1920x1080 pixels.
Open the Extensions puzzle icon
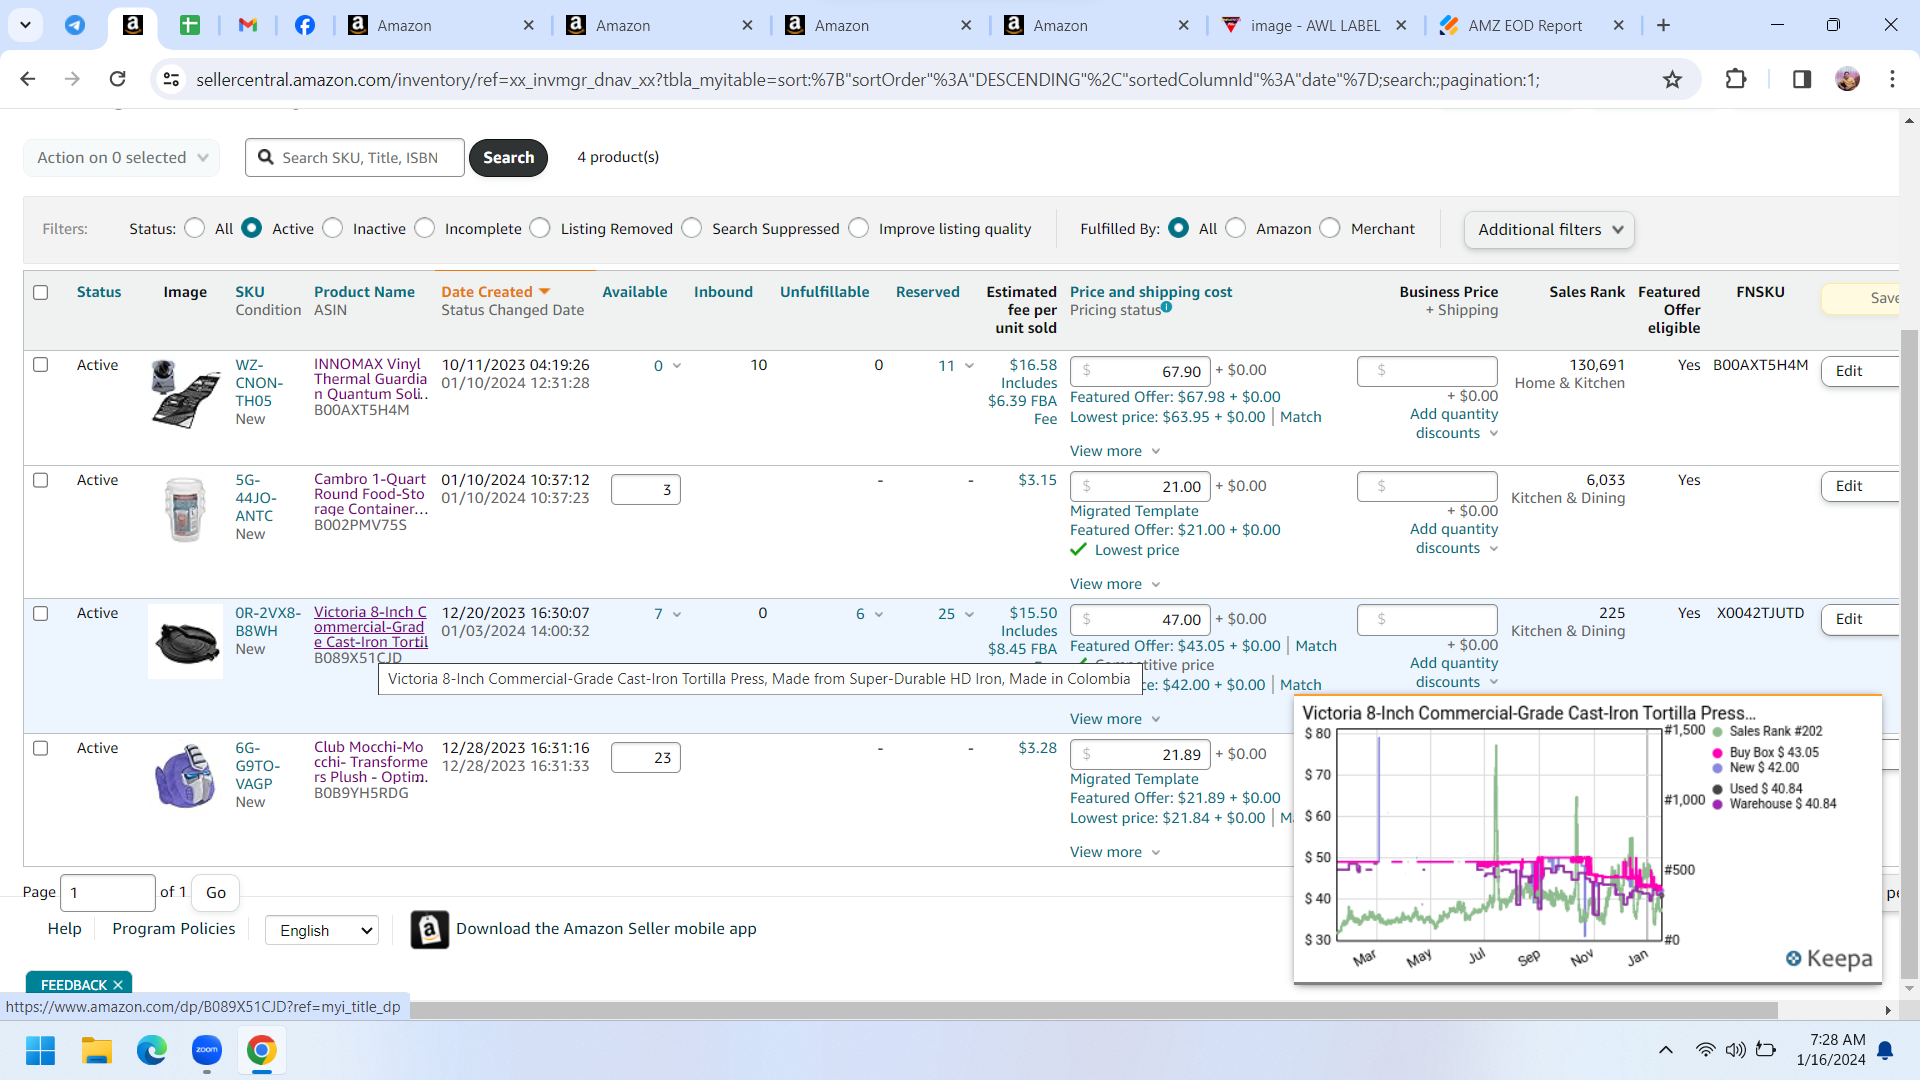click(x=1736, y=79)
